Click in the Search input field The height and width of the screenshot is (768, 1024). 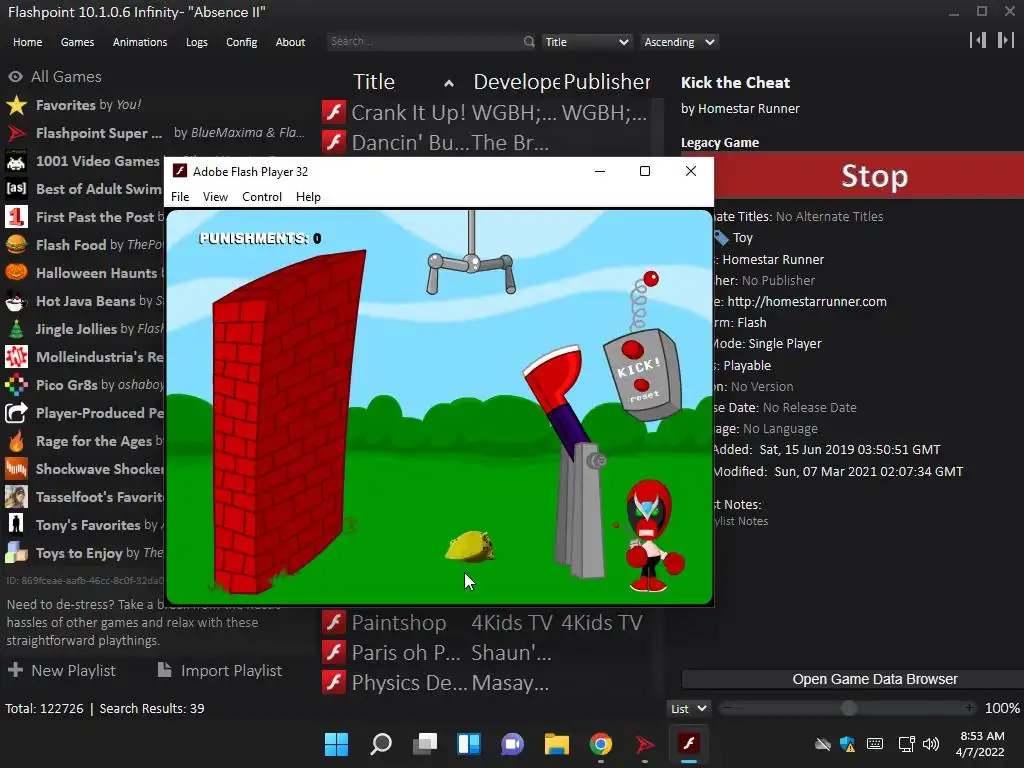coord(424,42)
